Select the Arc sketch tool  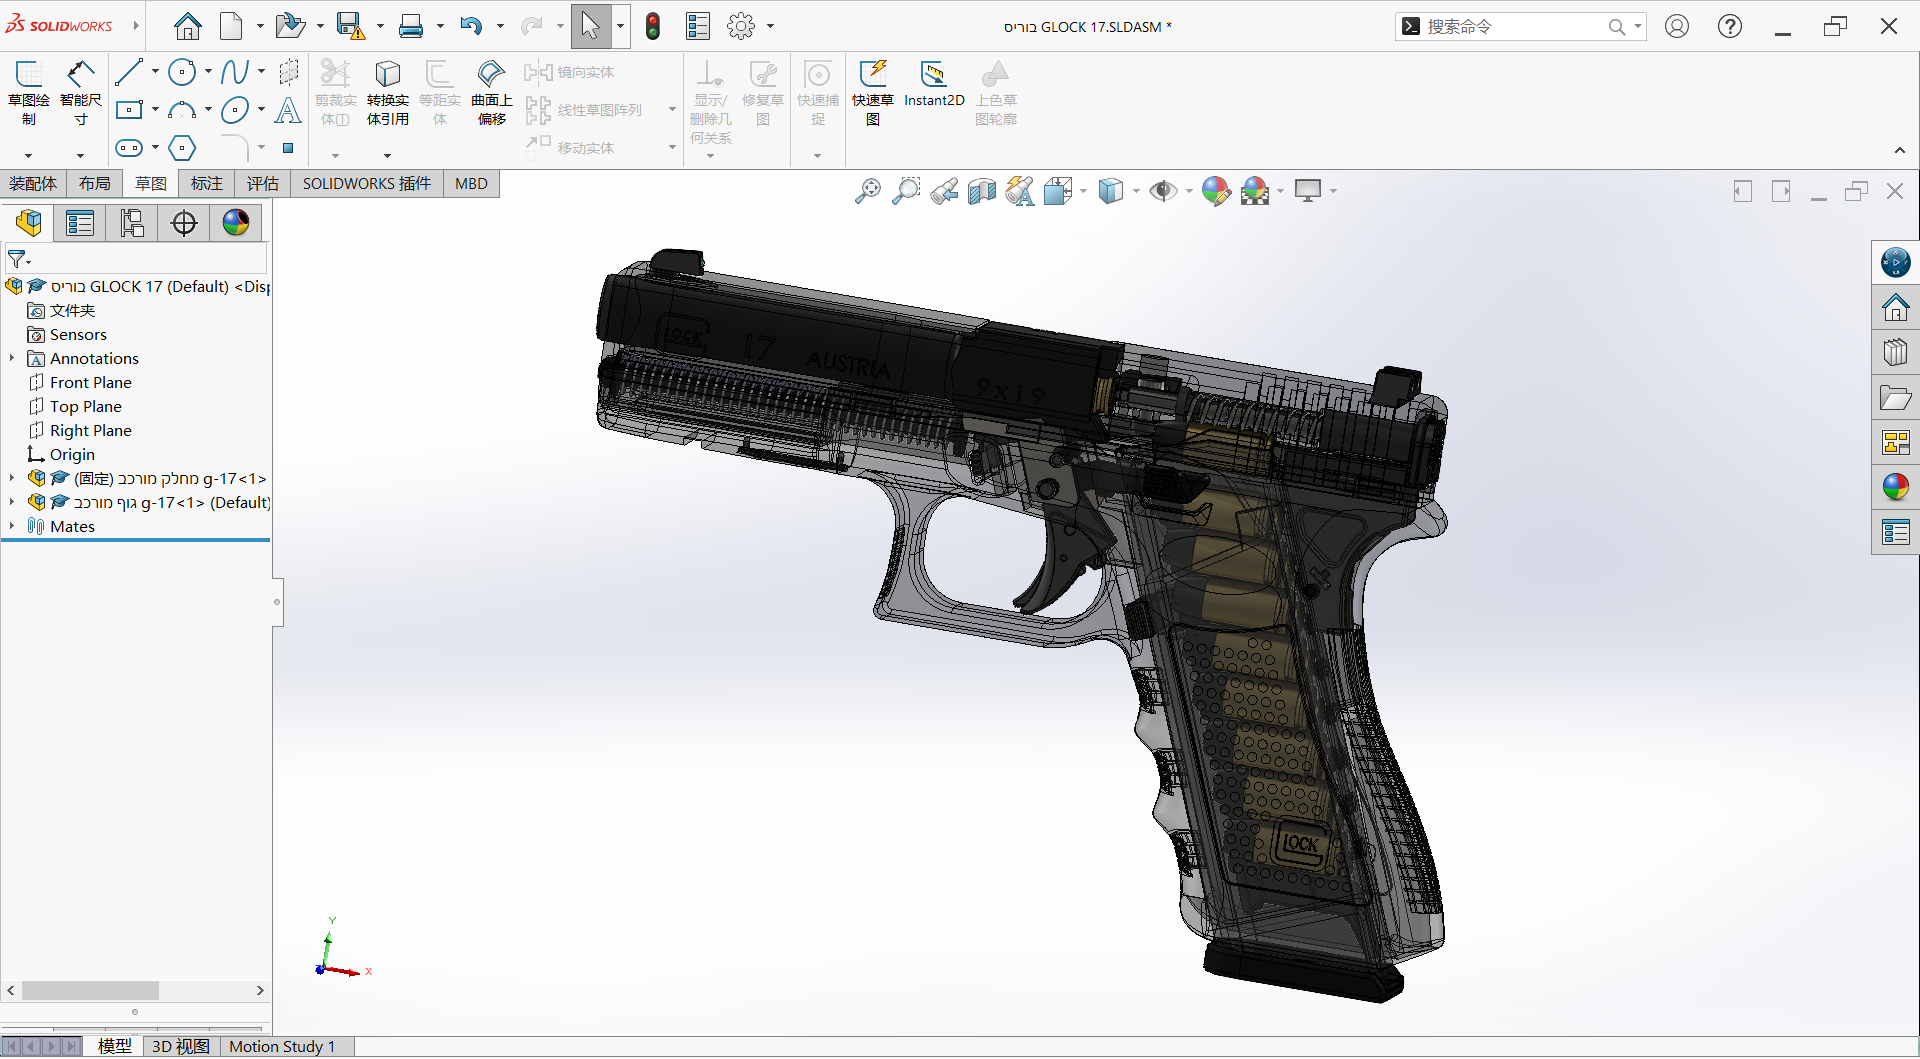point(182,110)
